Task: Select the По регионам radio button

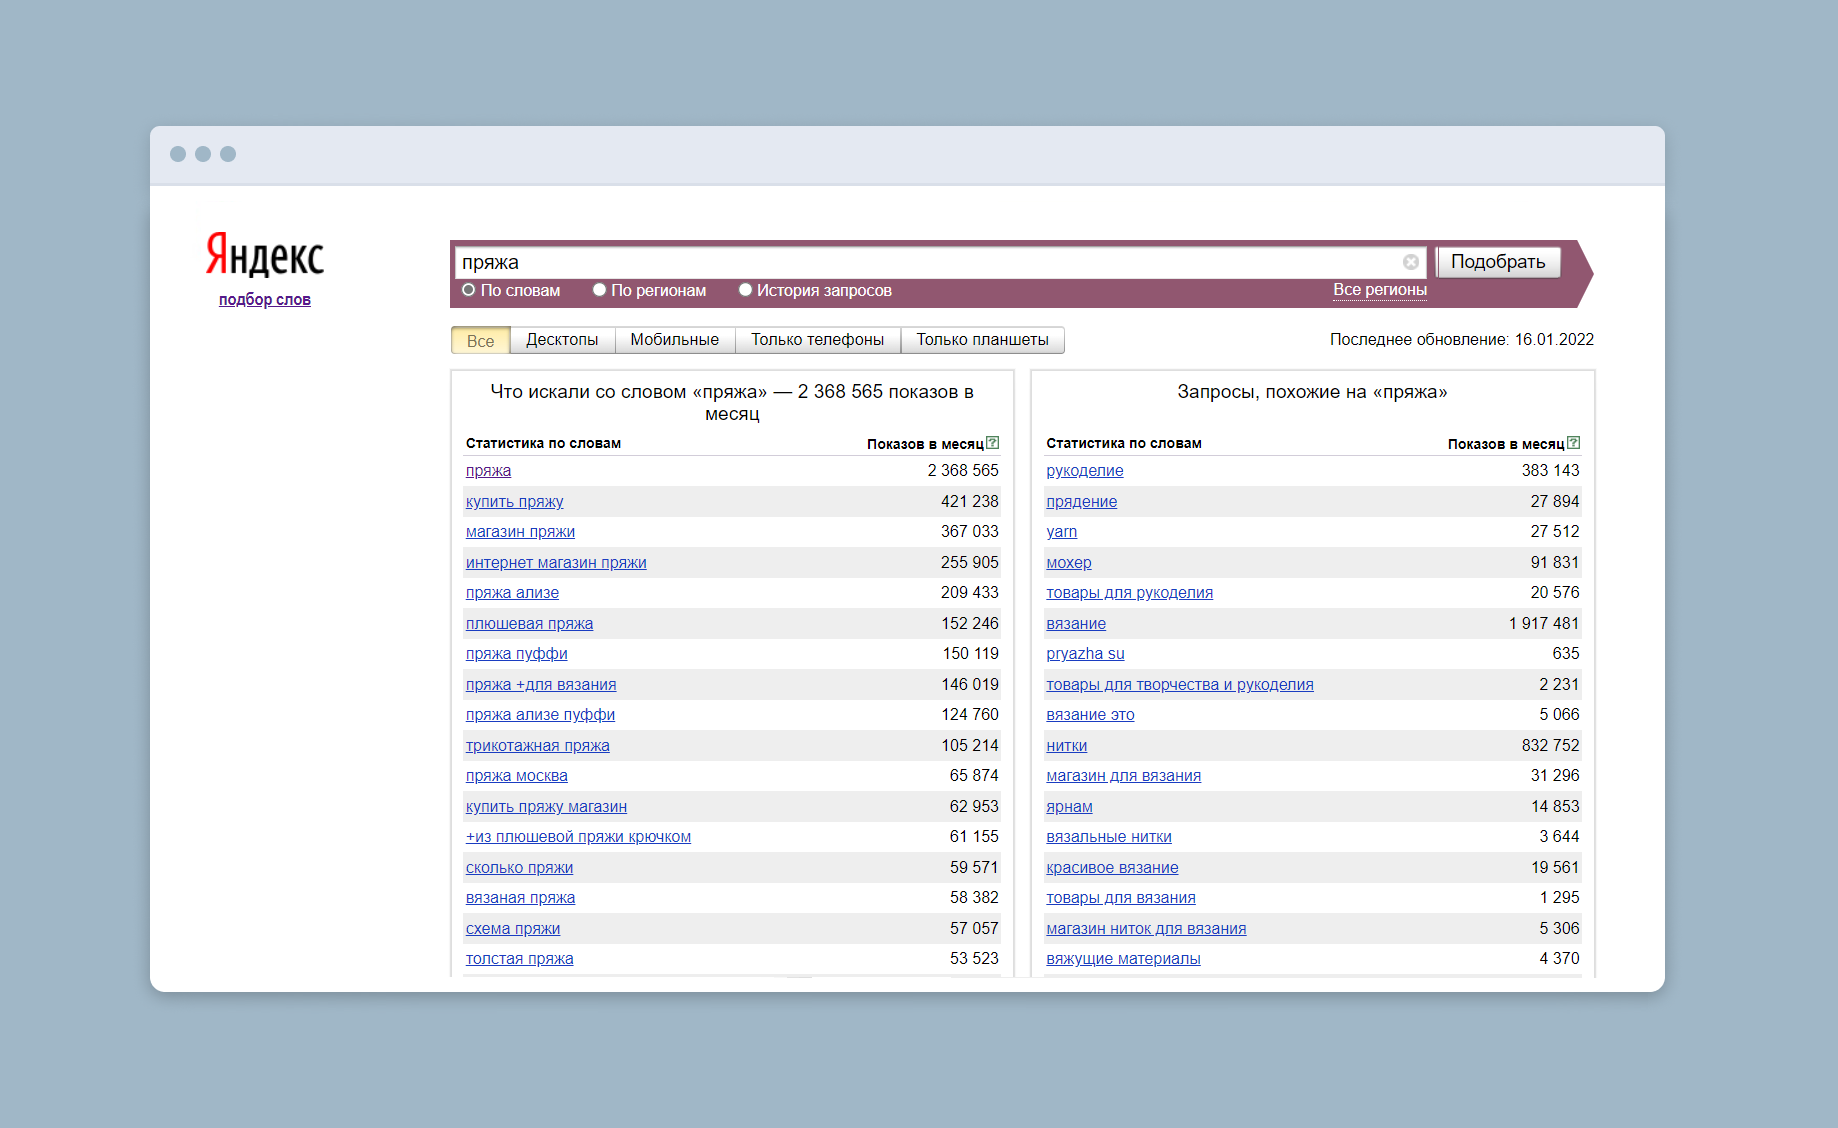Action: [599, 290]
